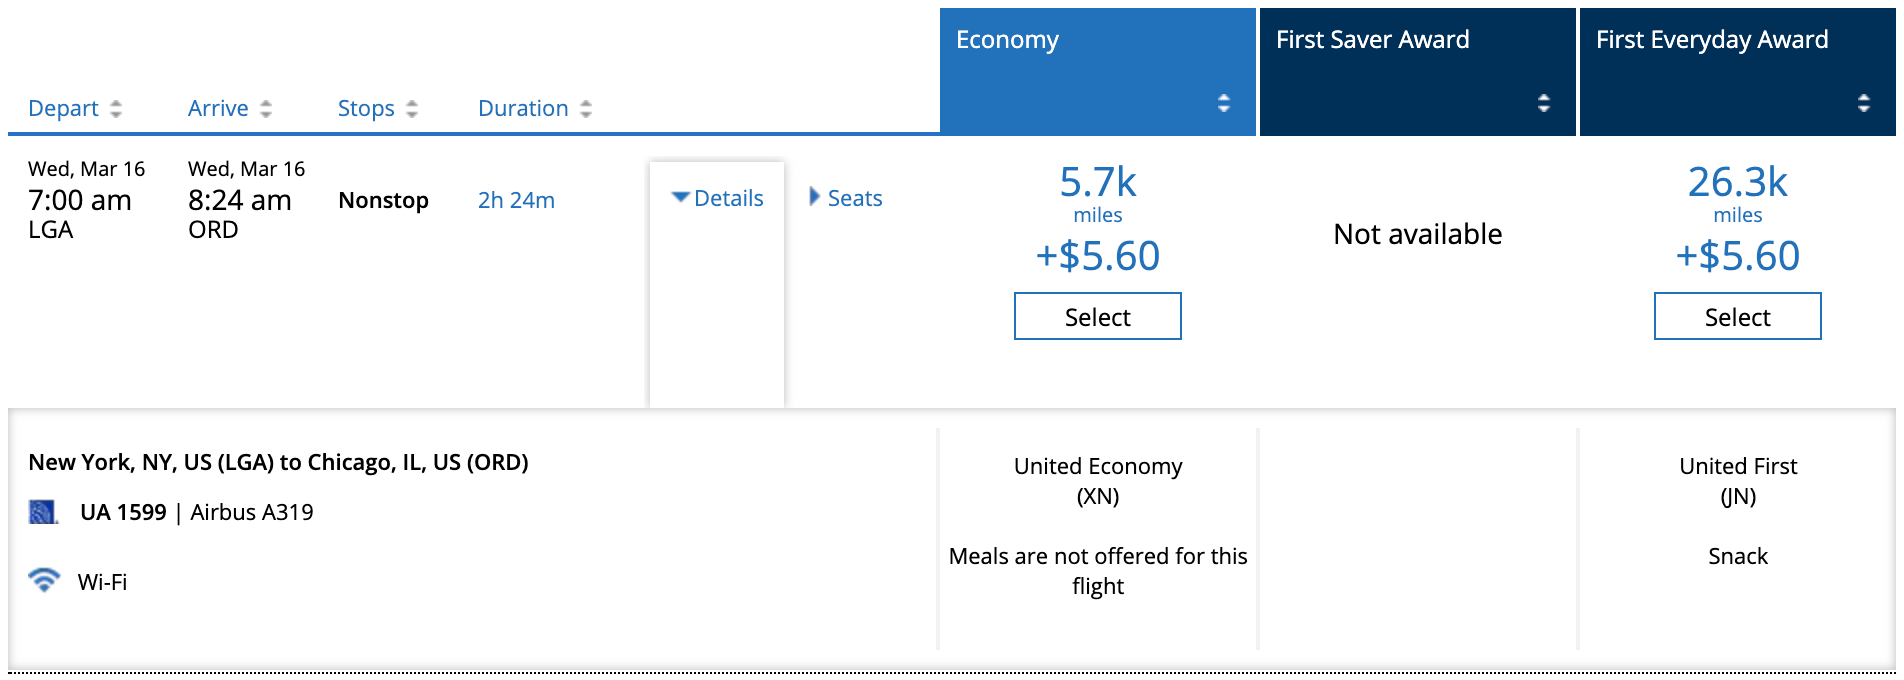The width and height of the screenshot is (1904, 680).
Task: Click the 2h 24m duration link
Action: click(x=514, y=200)
